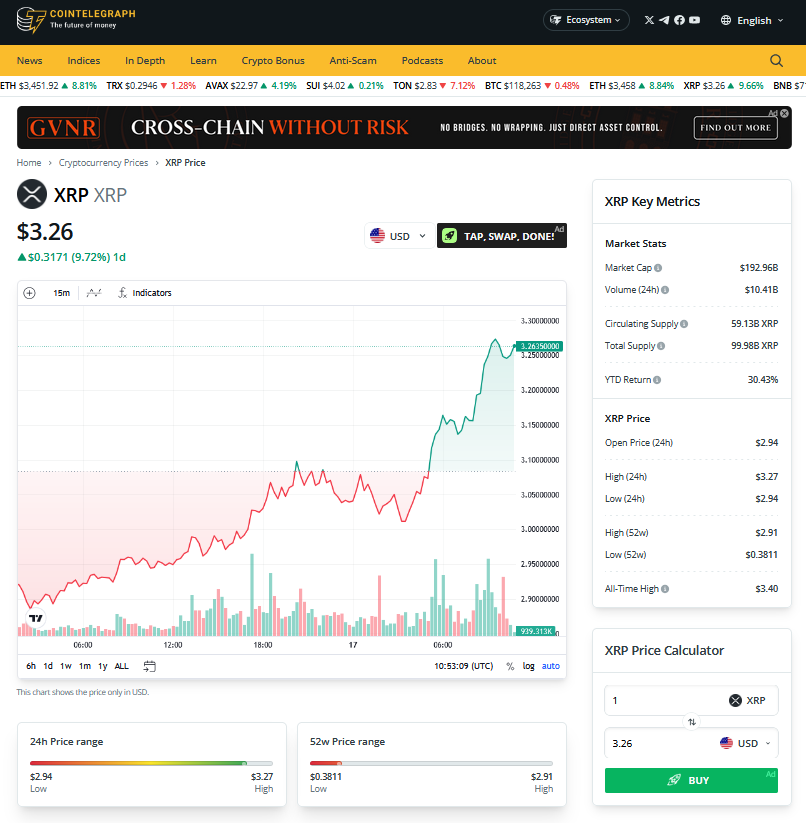This screenshot has width=806, height=823.
Task: Open the About menu item
Action: click(482, 60)
